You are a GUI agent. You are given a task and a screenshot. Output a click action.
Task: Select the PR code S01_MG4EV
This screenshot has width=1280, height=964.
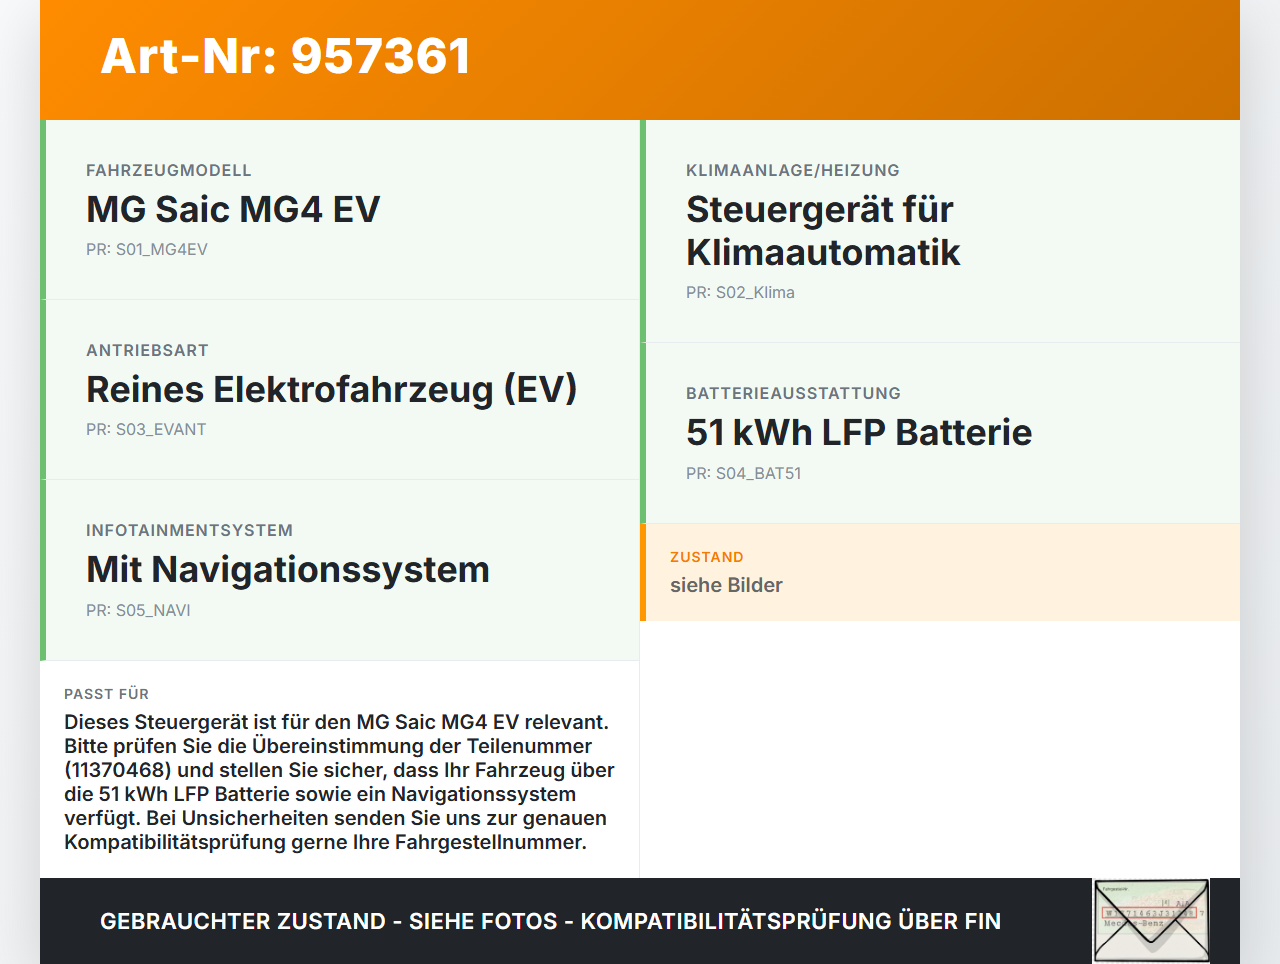147,249
